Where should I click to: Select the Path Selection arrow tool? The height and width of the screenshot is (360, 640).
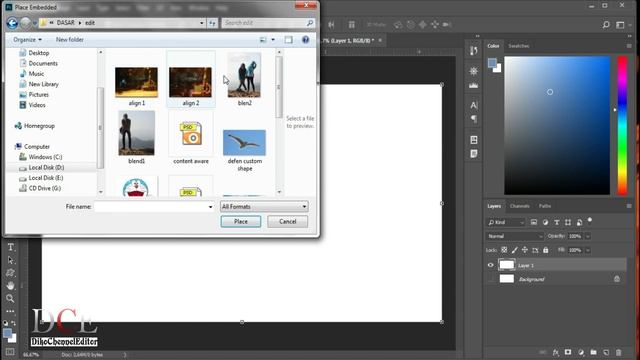click(11, 260)
